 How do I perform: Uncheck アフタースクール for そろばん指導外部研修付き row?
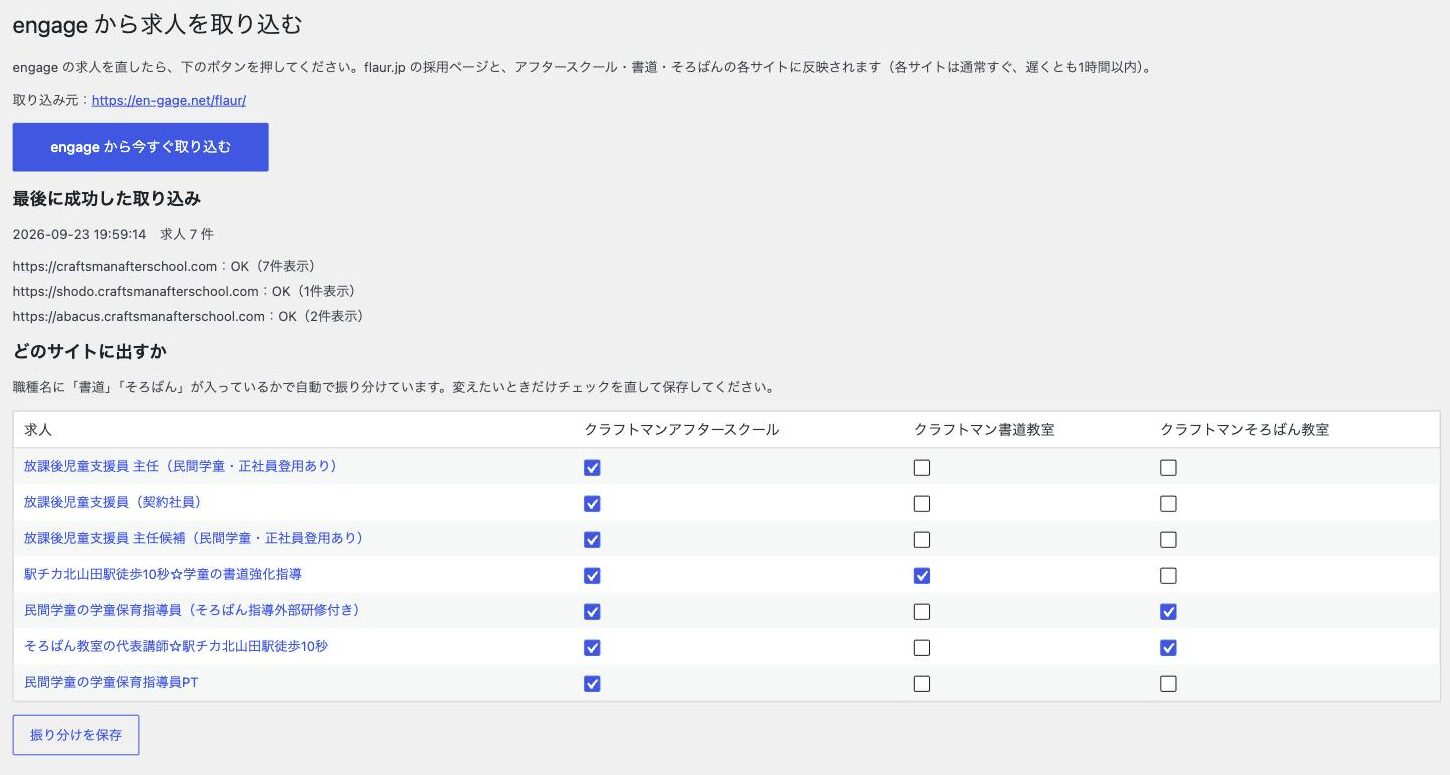point(592,612)
